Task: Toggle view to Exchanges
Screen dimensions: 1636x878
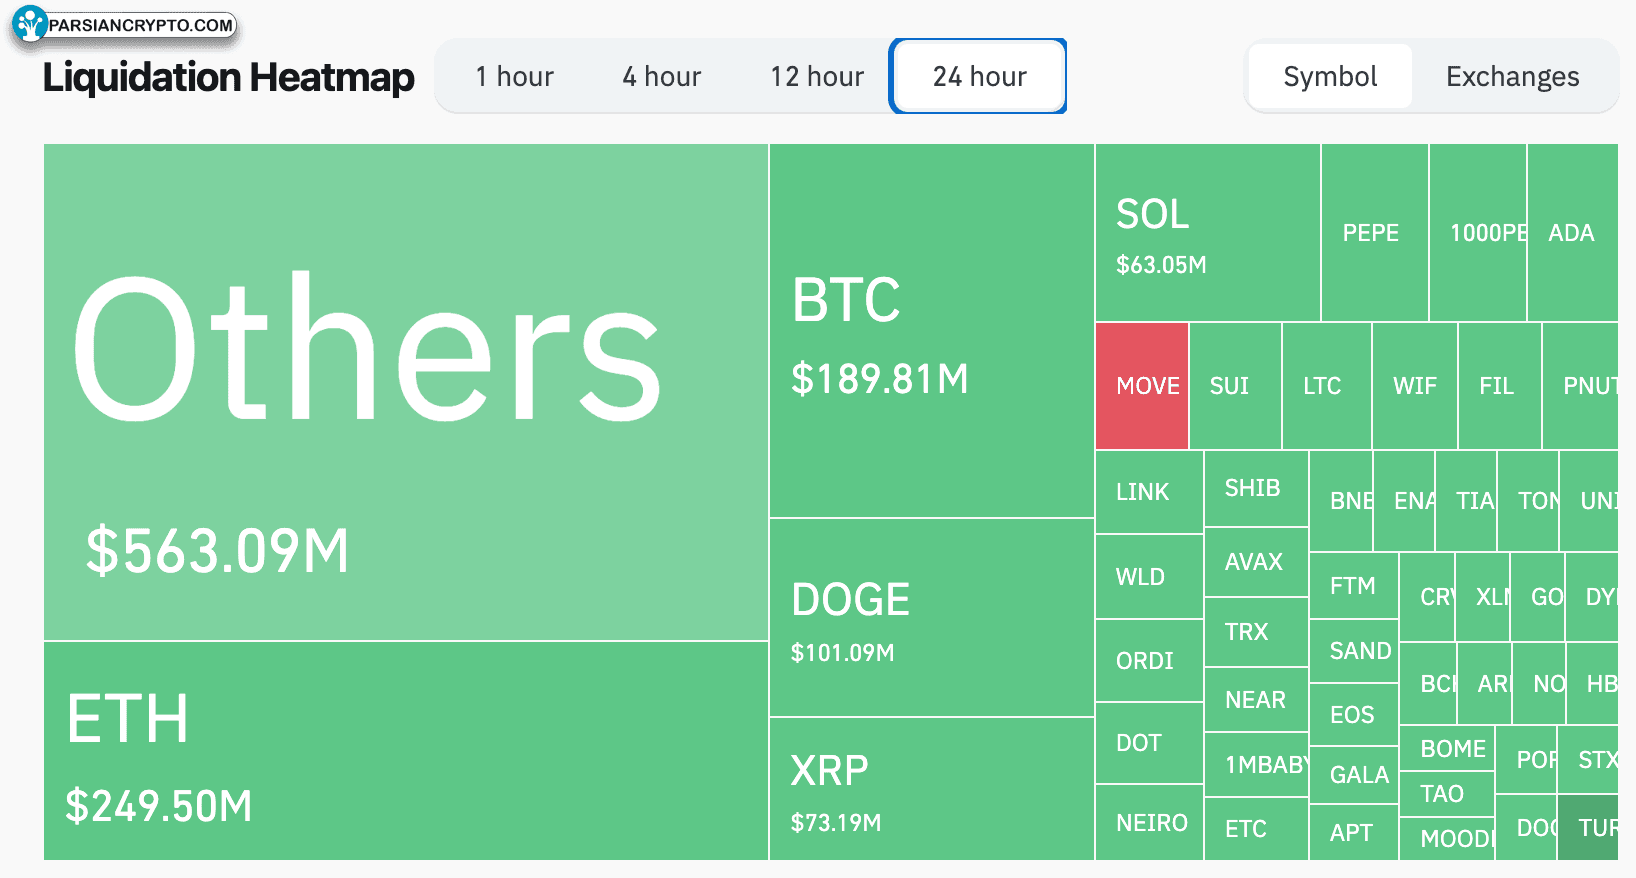Action: [1512, 76]
